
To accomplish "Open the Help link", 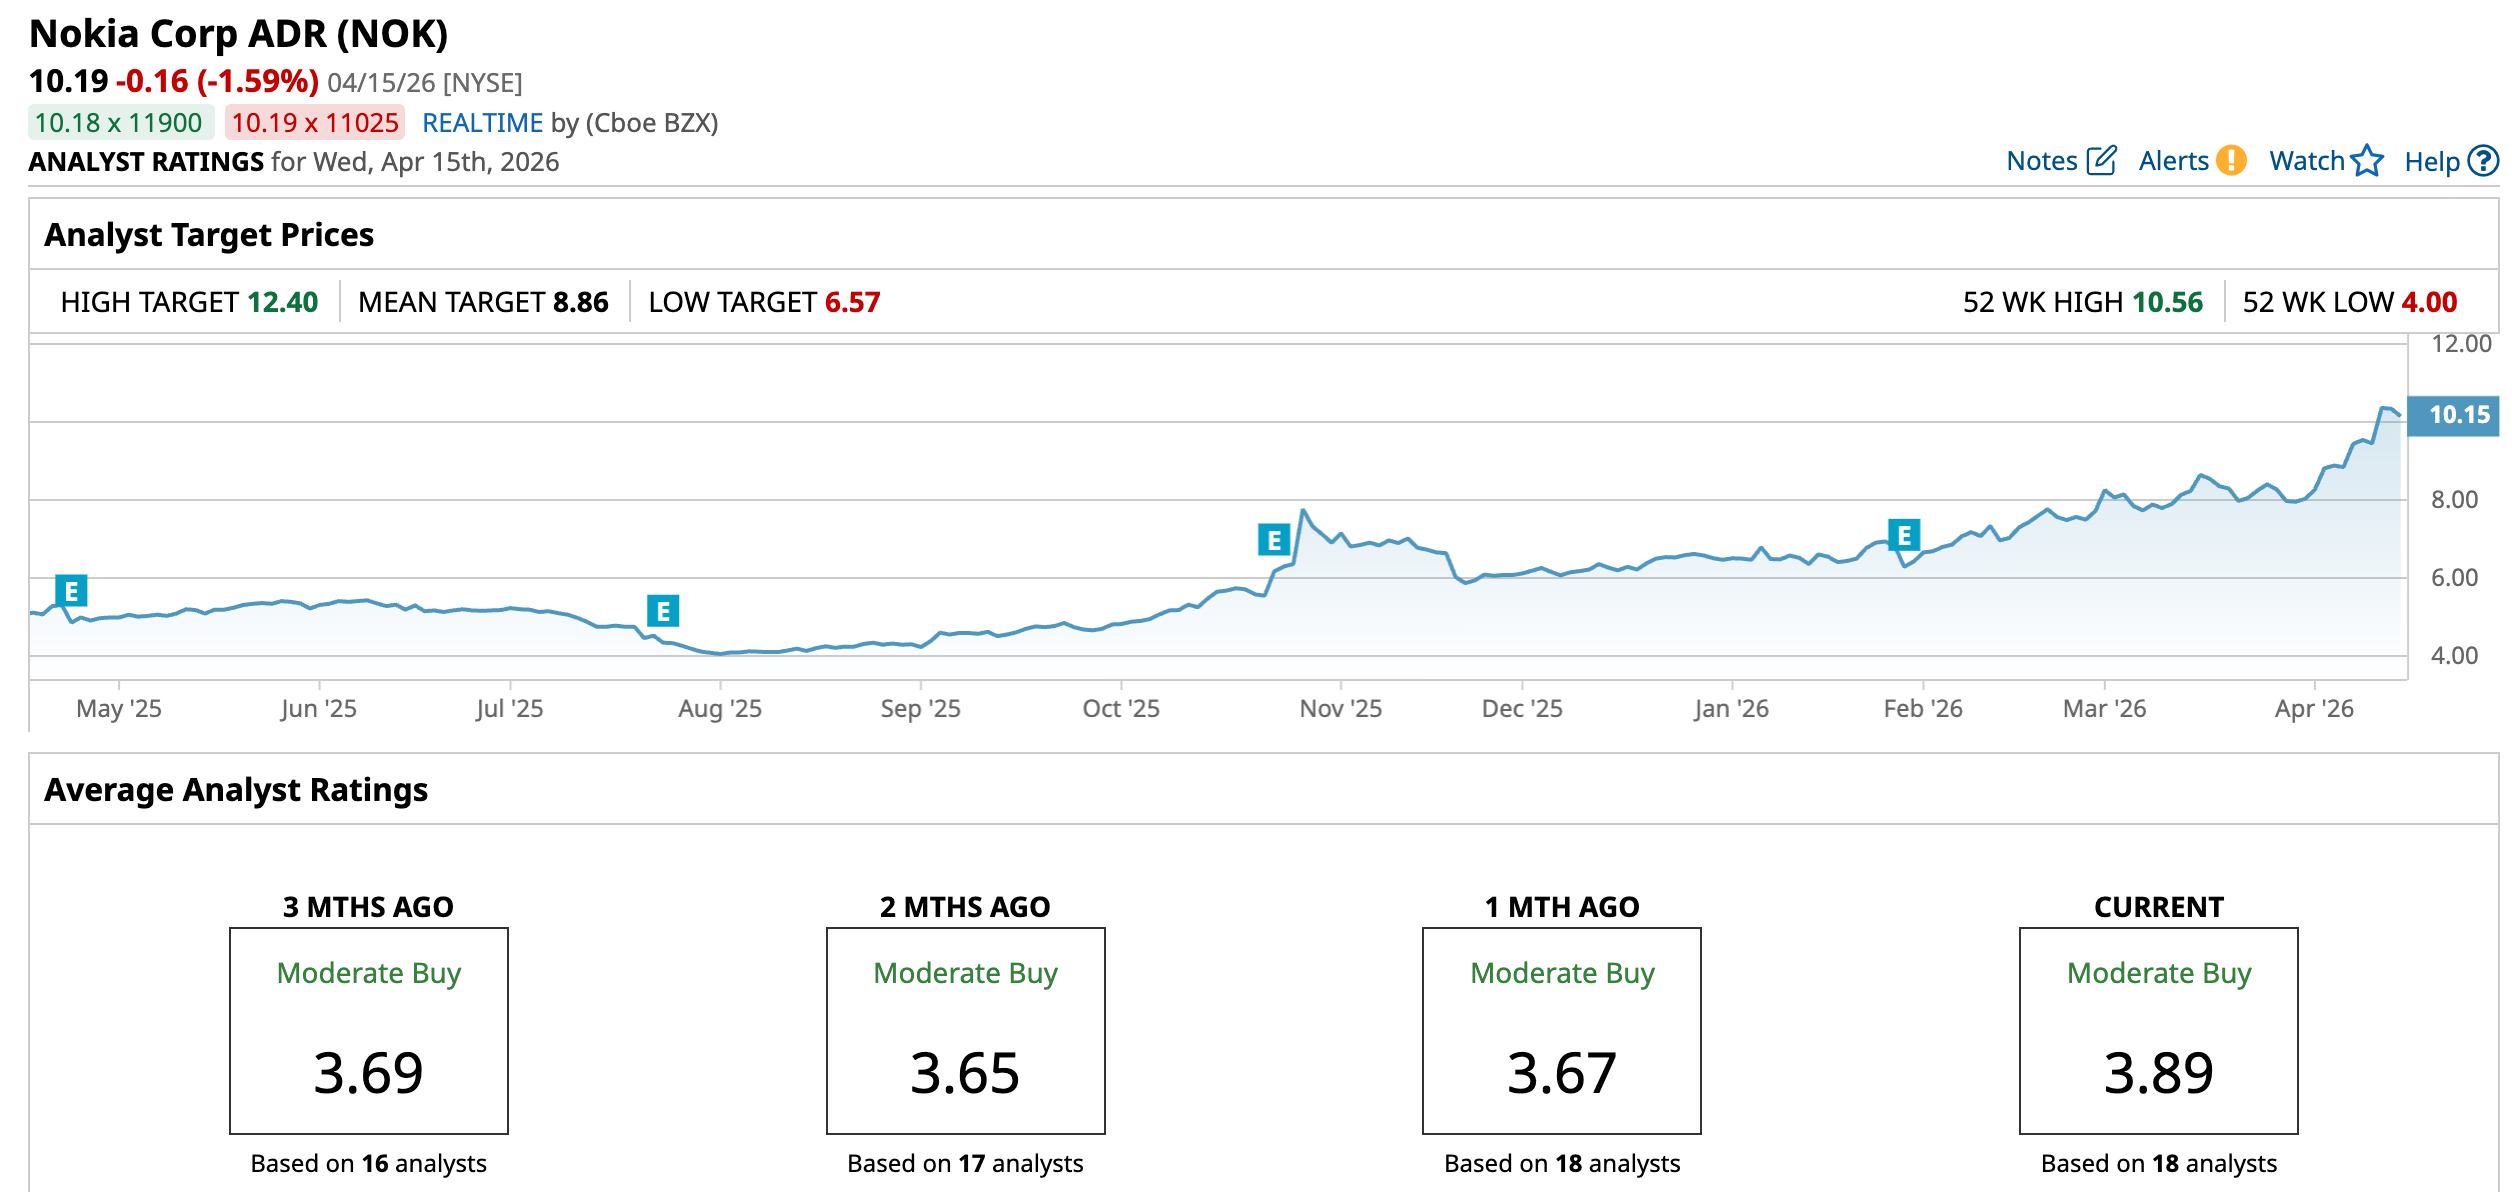I will pos(2431,161).
